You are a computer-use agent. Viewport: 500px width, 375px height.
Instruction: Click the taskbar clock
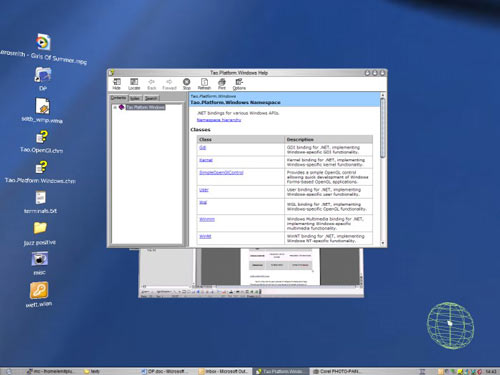pos(491,371)
